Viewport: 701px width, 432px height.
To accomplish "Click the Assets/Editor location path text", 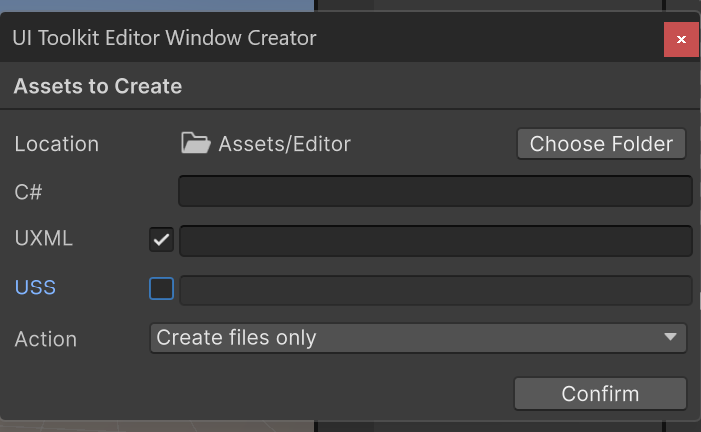I will pos(284,144).
